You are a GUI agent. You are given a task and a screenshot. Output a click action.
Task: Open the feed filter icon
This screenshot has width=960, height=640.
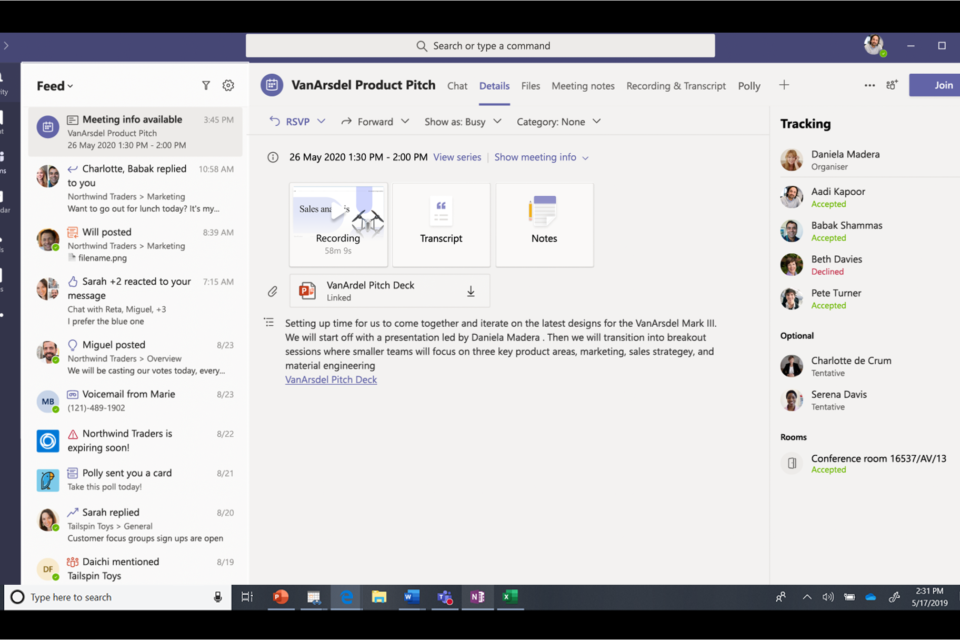pos(206,86)
